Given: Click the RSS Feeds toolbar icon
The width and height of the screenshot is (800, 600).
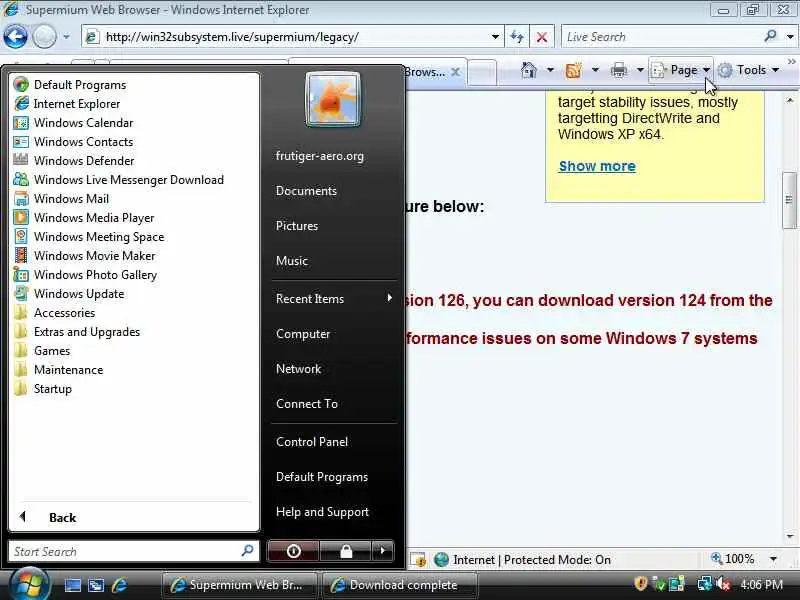Looking at the screenshot, I should tap(573, 70).
